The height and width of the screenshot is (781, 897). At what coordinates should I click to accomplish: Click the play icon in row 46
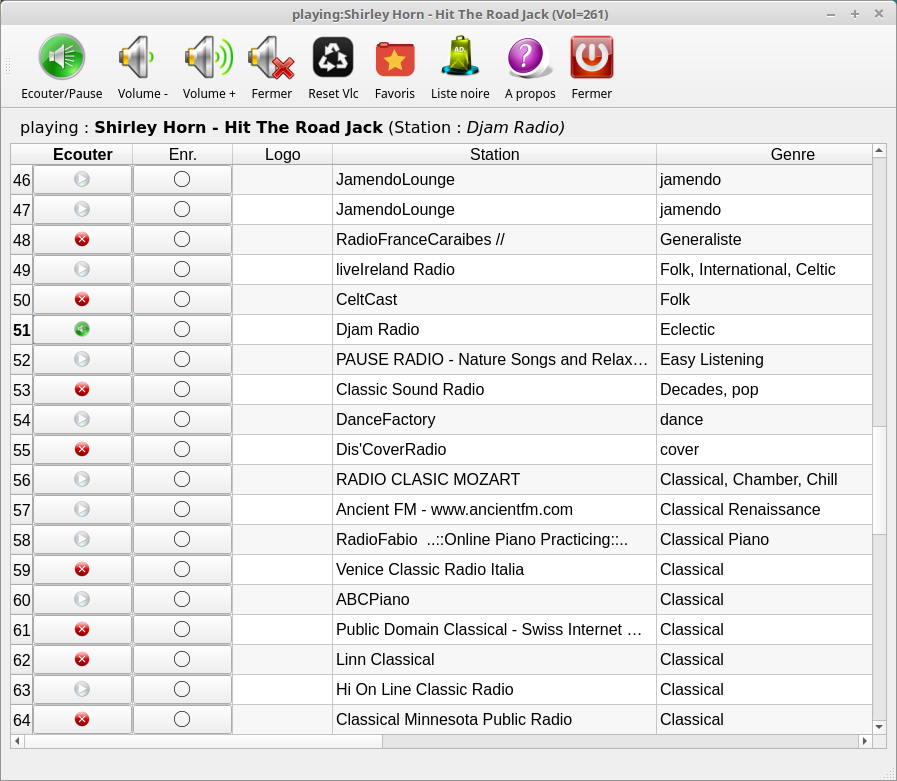(82, 180)
